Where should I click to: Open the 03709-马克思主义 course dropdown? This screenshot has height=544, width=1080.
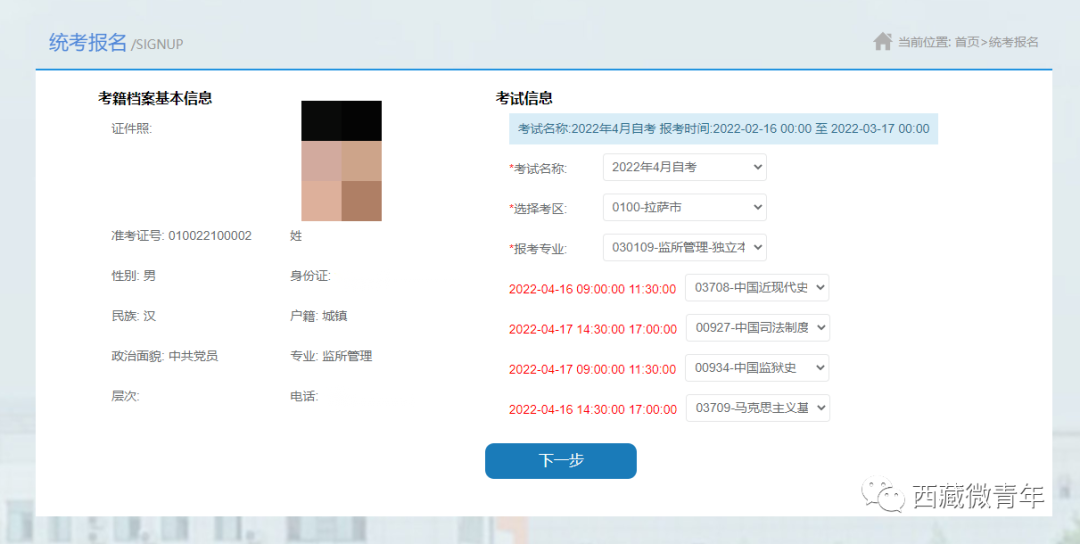(x=757, y=408)
